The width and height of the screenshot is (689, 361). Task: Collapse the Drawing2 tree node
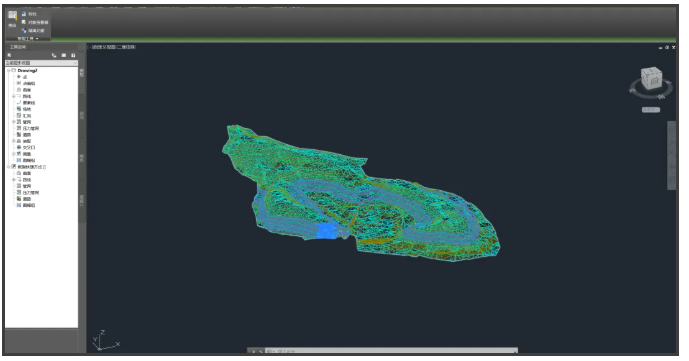pos(8,70)
